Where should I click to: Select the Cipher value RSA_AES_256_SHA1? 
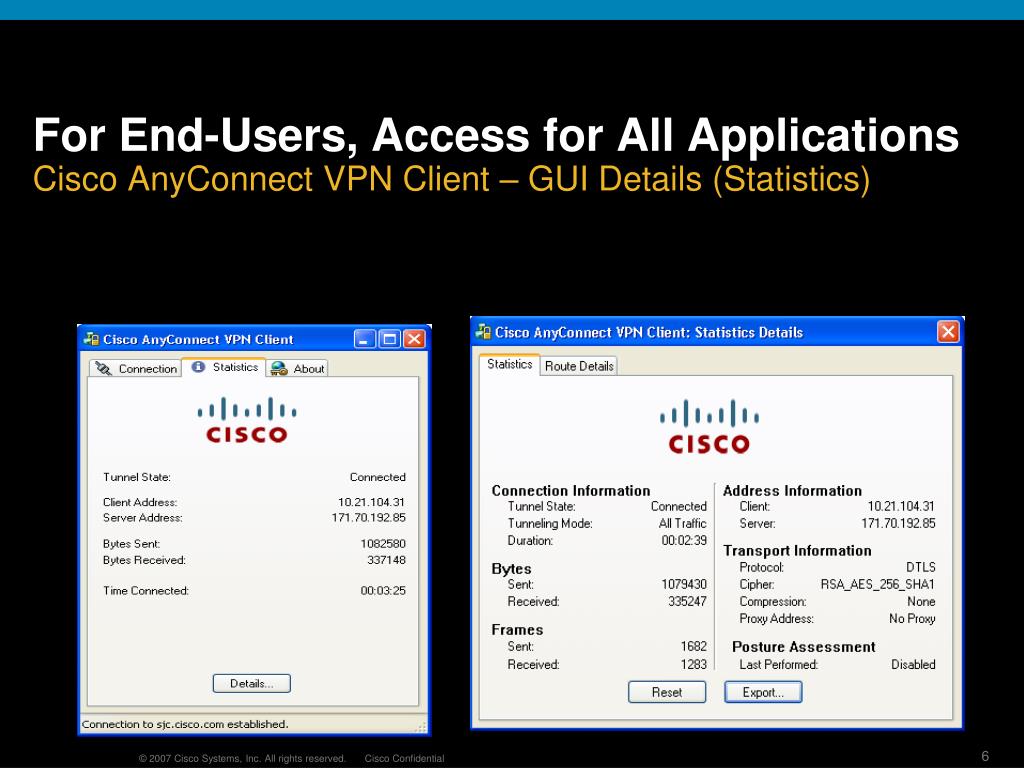coord(878,584)
